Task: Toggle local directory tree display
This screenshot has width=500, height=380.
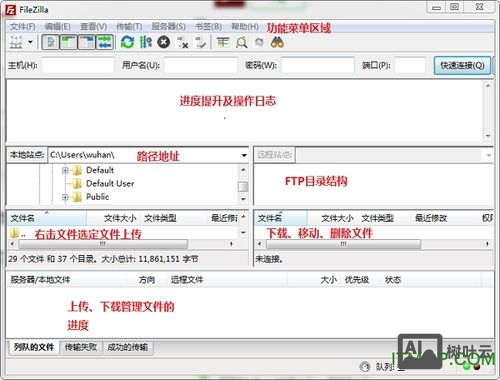Action: (x=68, y=42)
